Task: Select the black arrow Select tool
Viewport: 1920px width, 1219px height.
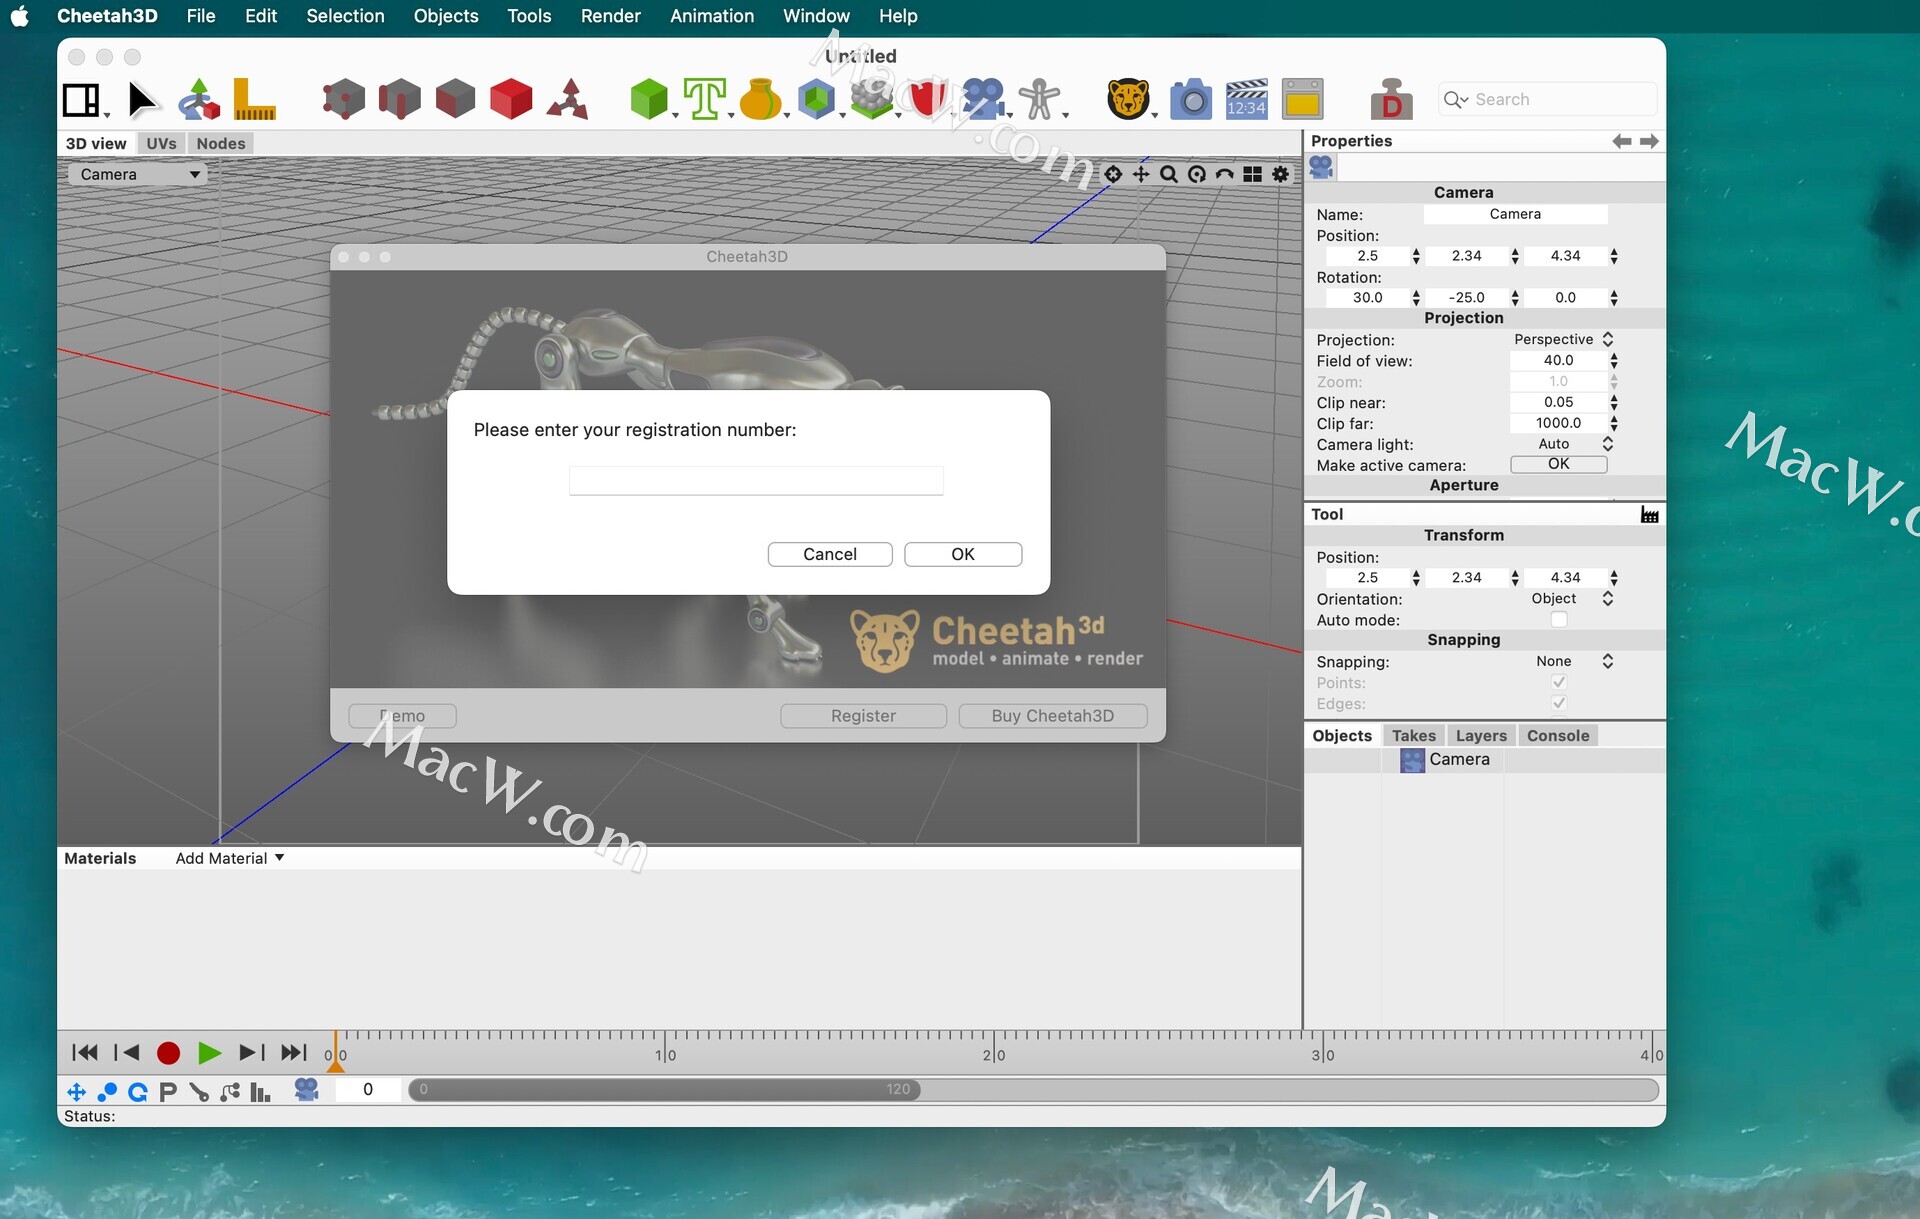Action: 143,100
